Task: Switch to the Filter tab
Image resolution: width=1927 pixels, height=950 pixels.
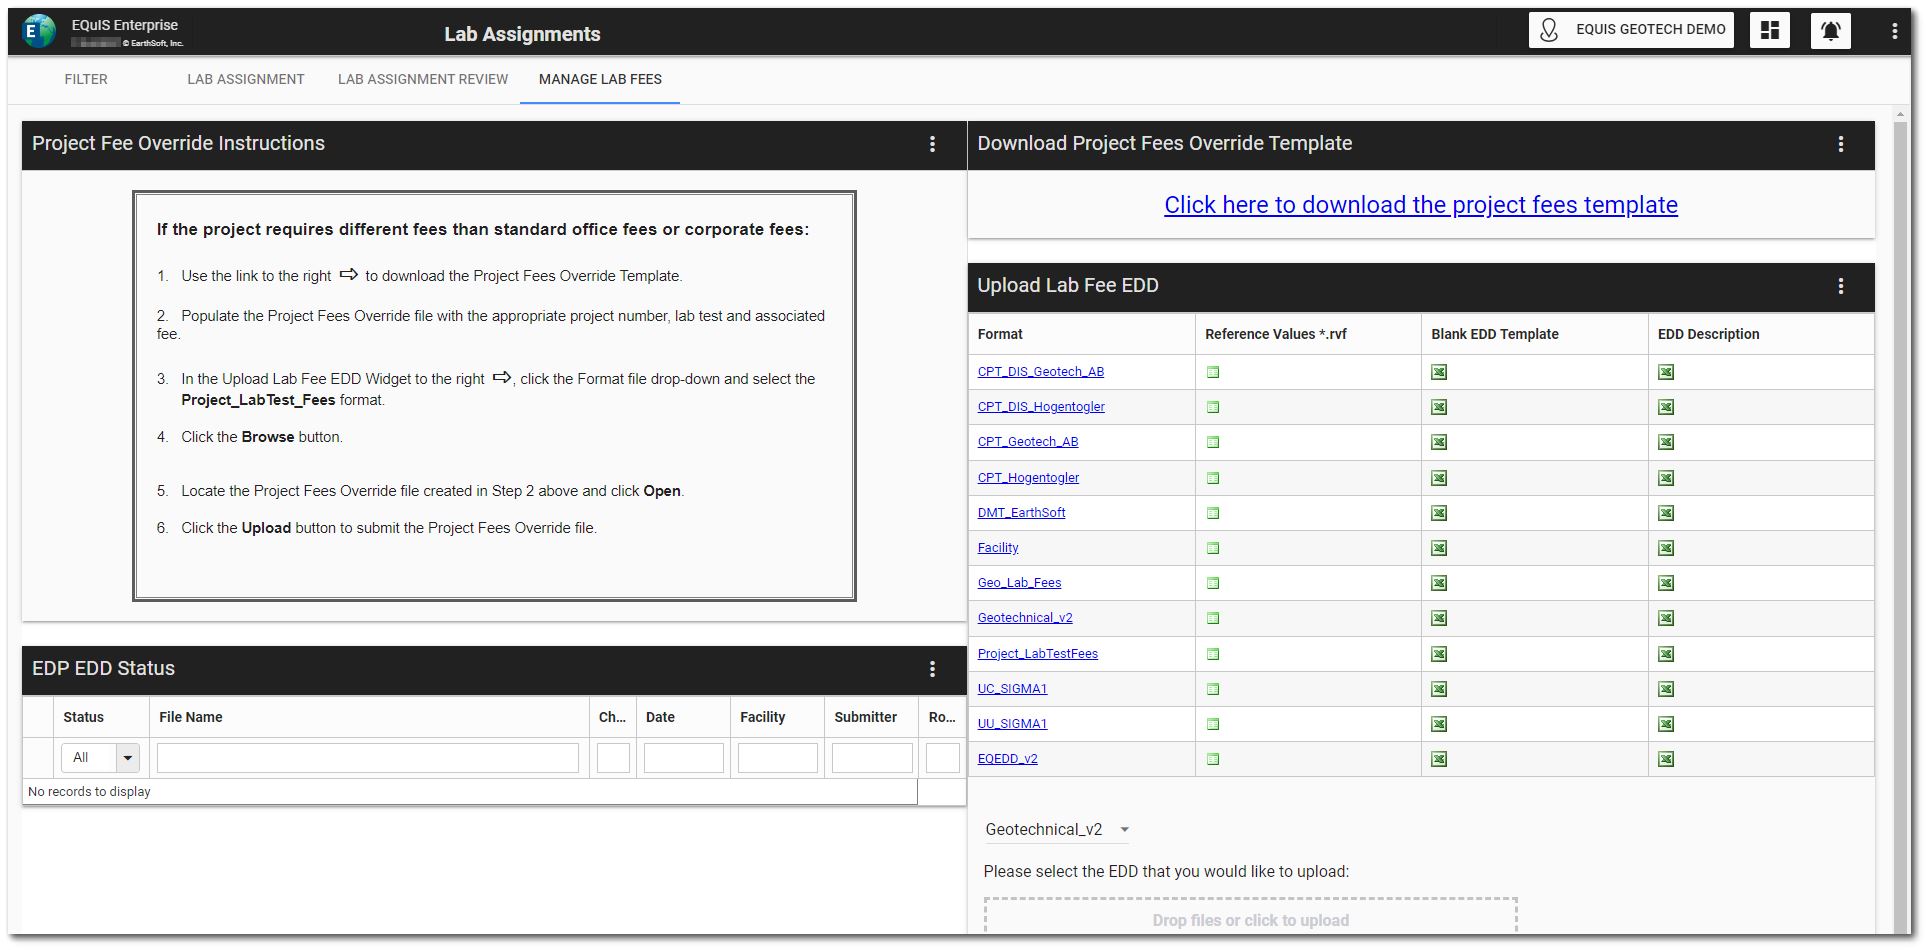Action: tap(86, 79)
